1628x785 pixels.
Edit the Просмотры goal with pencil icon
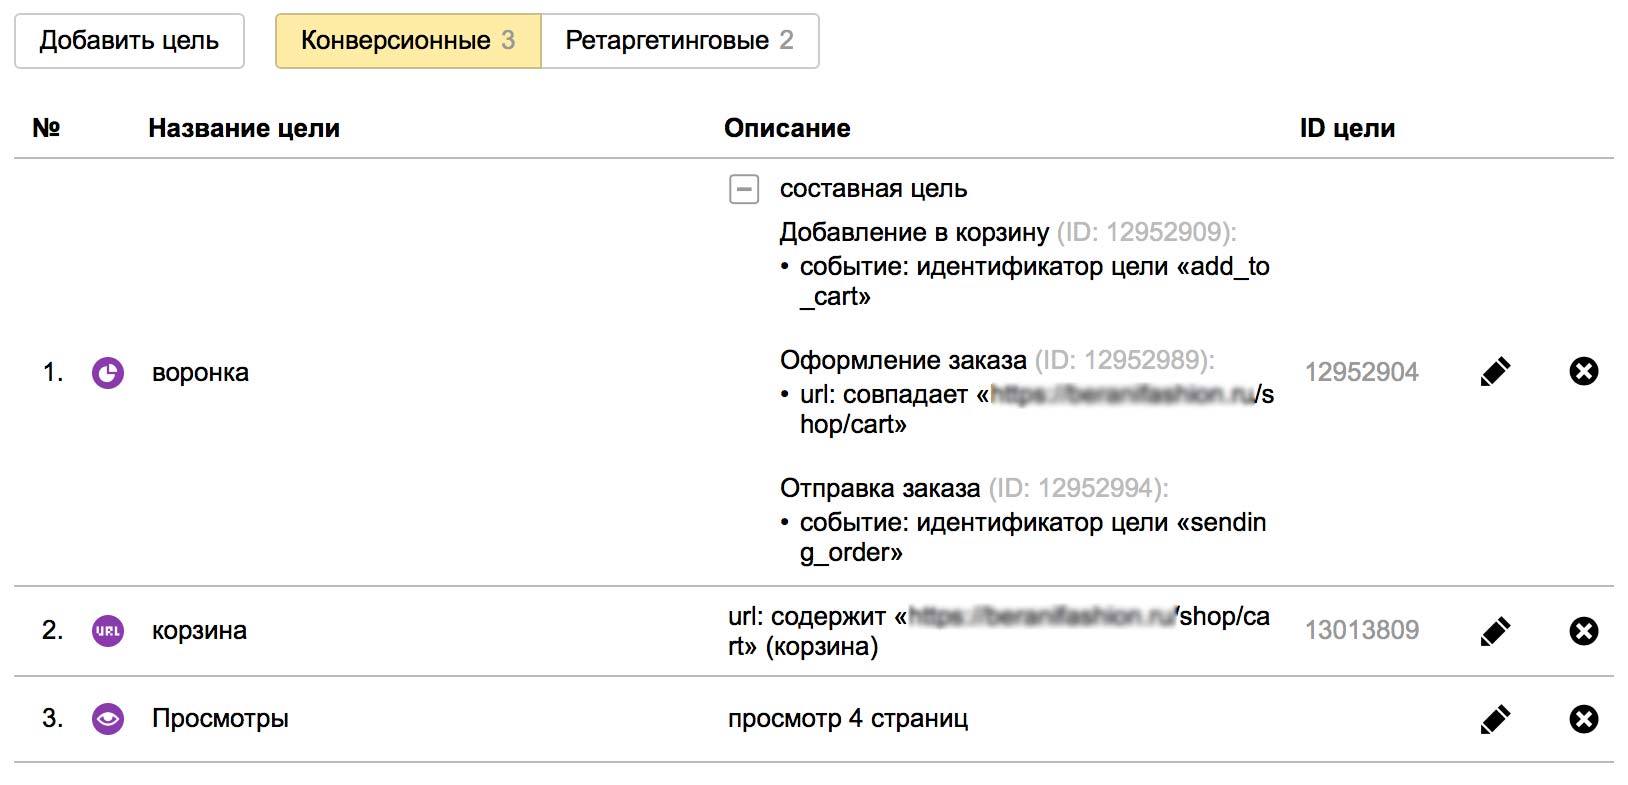(1495, 719)
